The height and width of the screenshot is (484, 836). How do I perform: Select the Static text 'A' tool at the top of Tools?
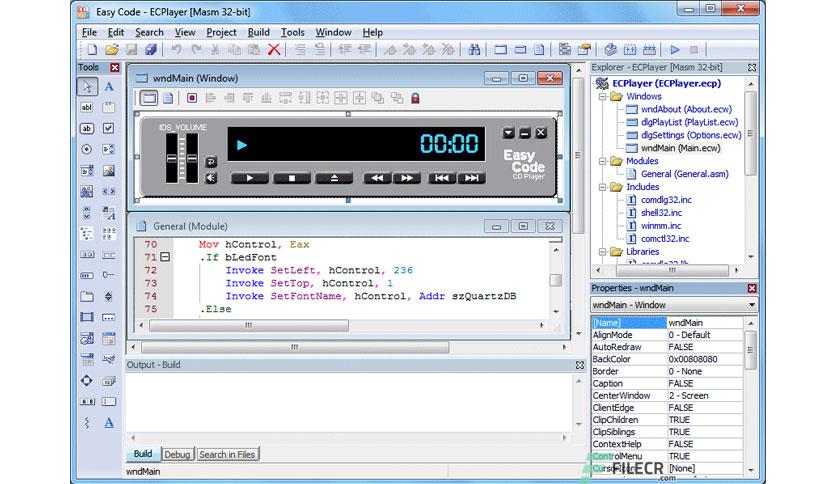click(109, 86)
